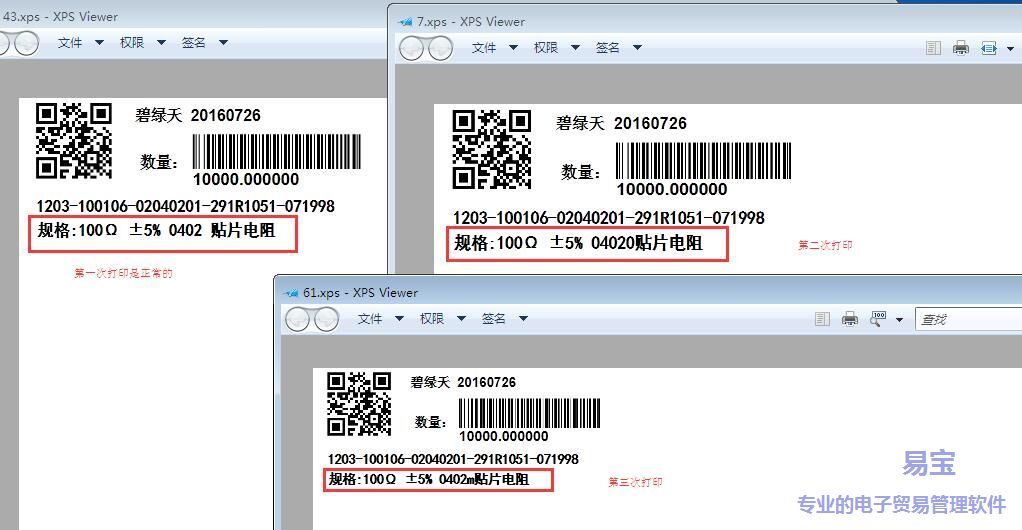Click the forward navigation button in 43.xps

[x=25, y=43]
